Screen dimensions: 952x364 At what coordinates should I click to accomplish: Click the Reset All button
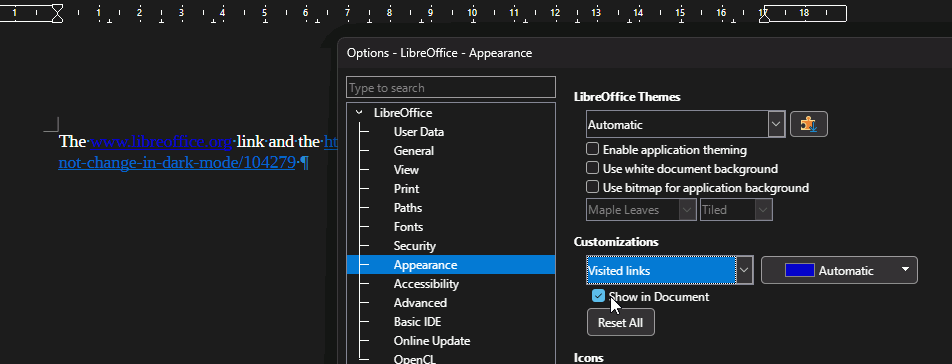pos(620,322)
